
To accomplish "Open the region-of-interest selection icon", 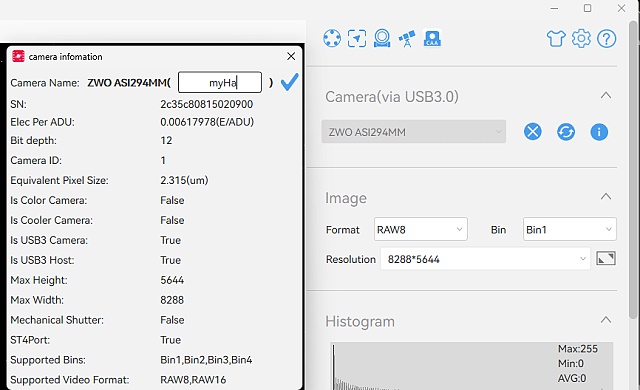I will coord(357,38).
